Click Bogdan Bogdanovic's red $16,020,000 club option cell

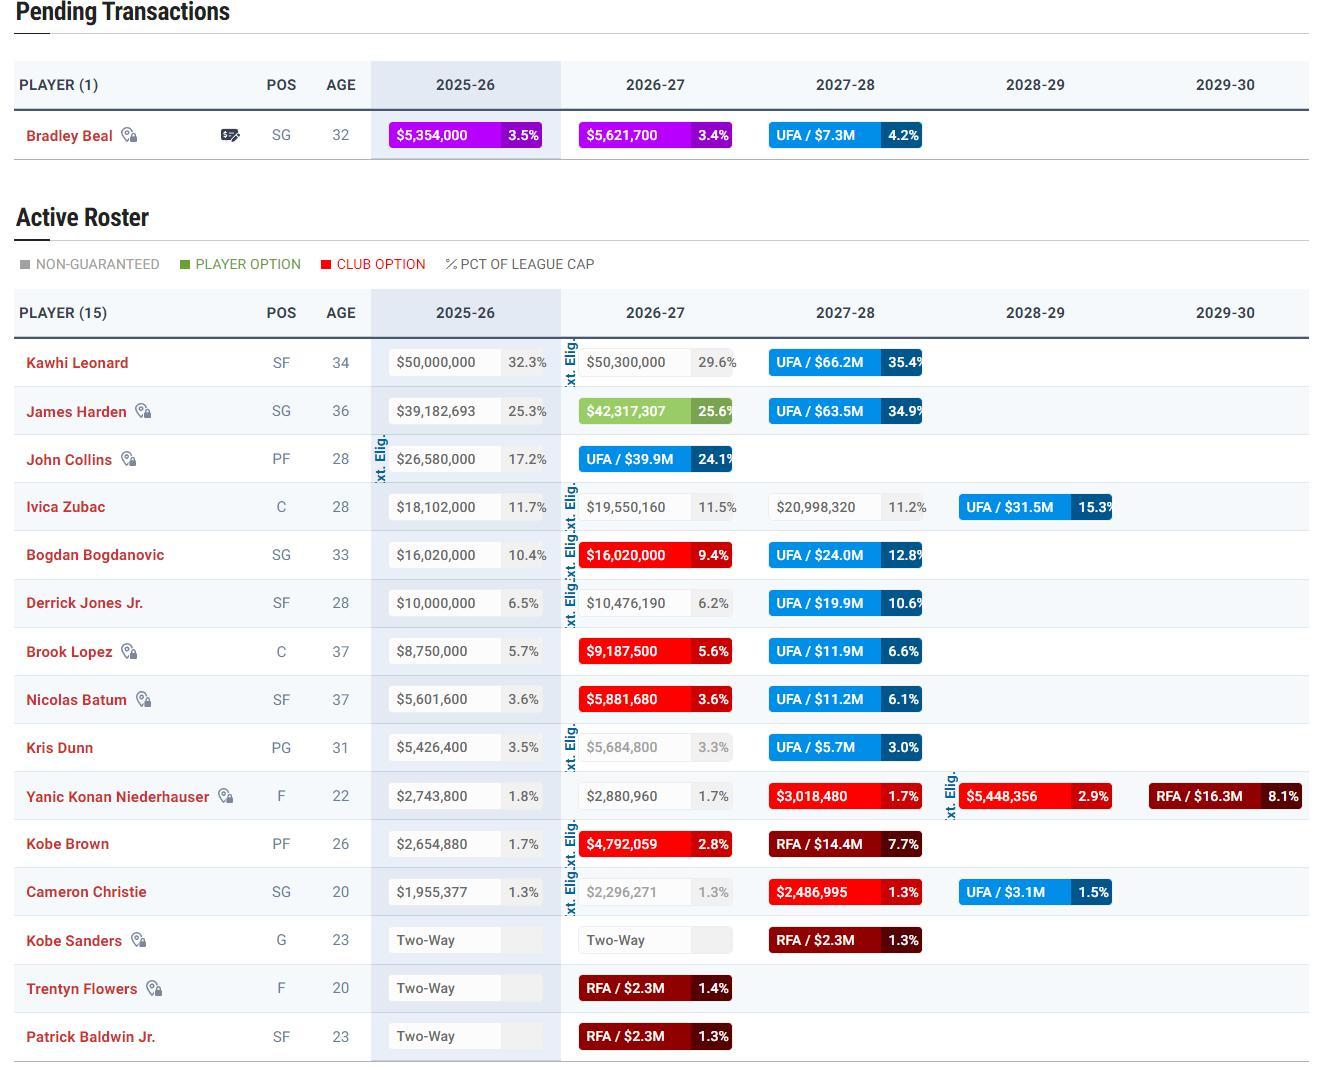(634, 555)
